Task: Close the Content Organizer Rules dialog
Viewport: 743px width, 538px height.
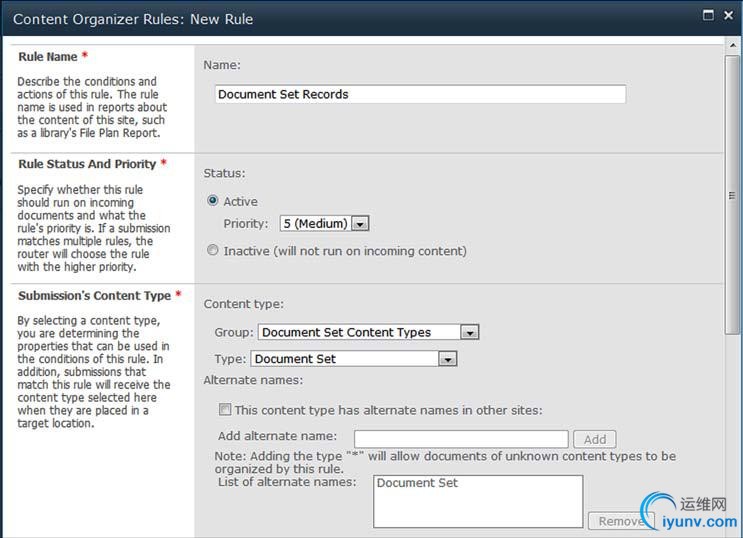Action: (729, 16)
